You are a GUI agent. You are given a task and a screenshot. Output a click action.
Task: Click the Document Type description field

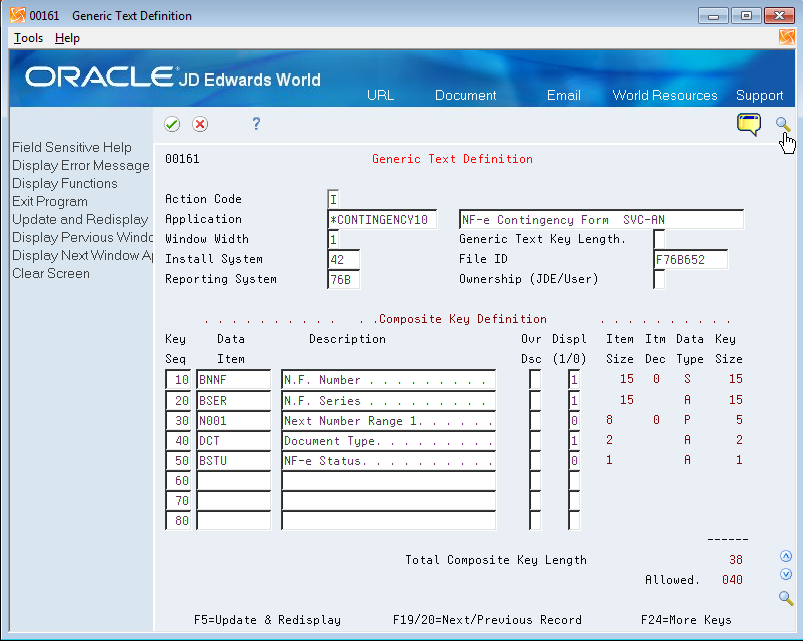pyautogui.click(x=389, y=440)
